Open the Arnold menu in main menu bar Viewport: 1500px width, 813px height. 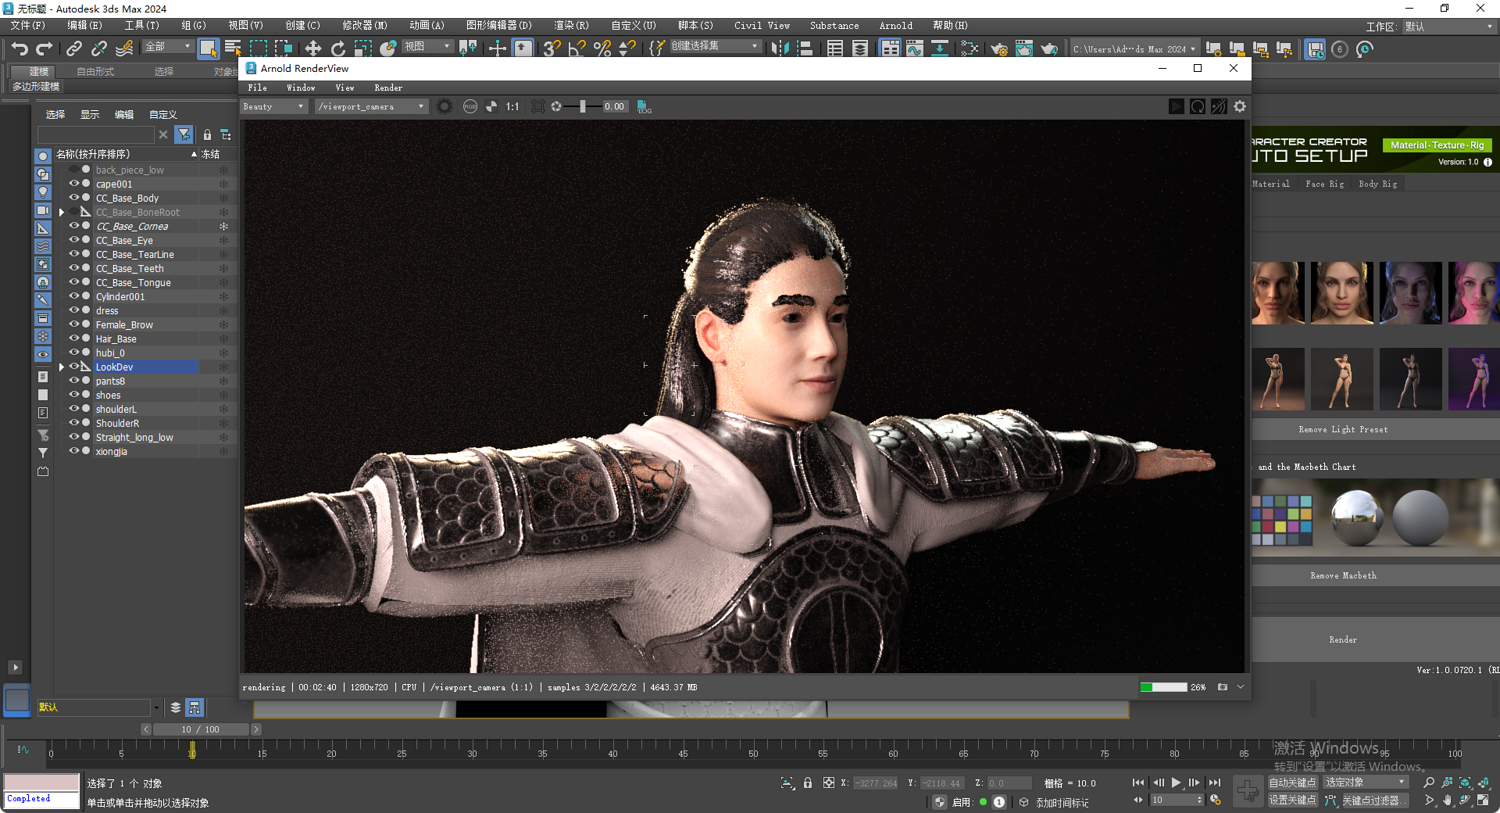895,26
